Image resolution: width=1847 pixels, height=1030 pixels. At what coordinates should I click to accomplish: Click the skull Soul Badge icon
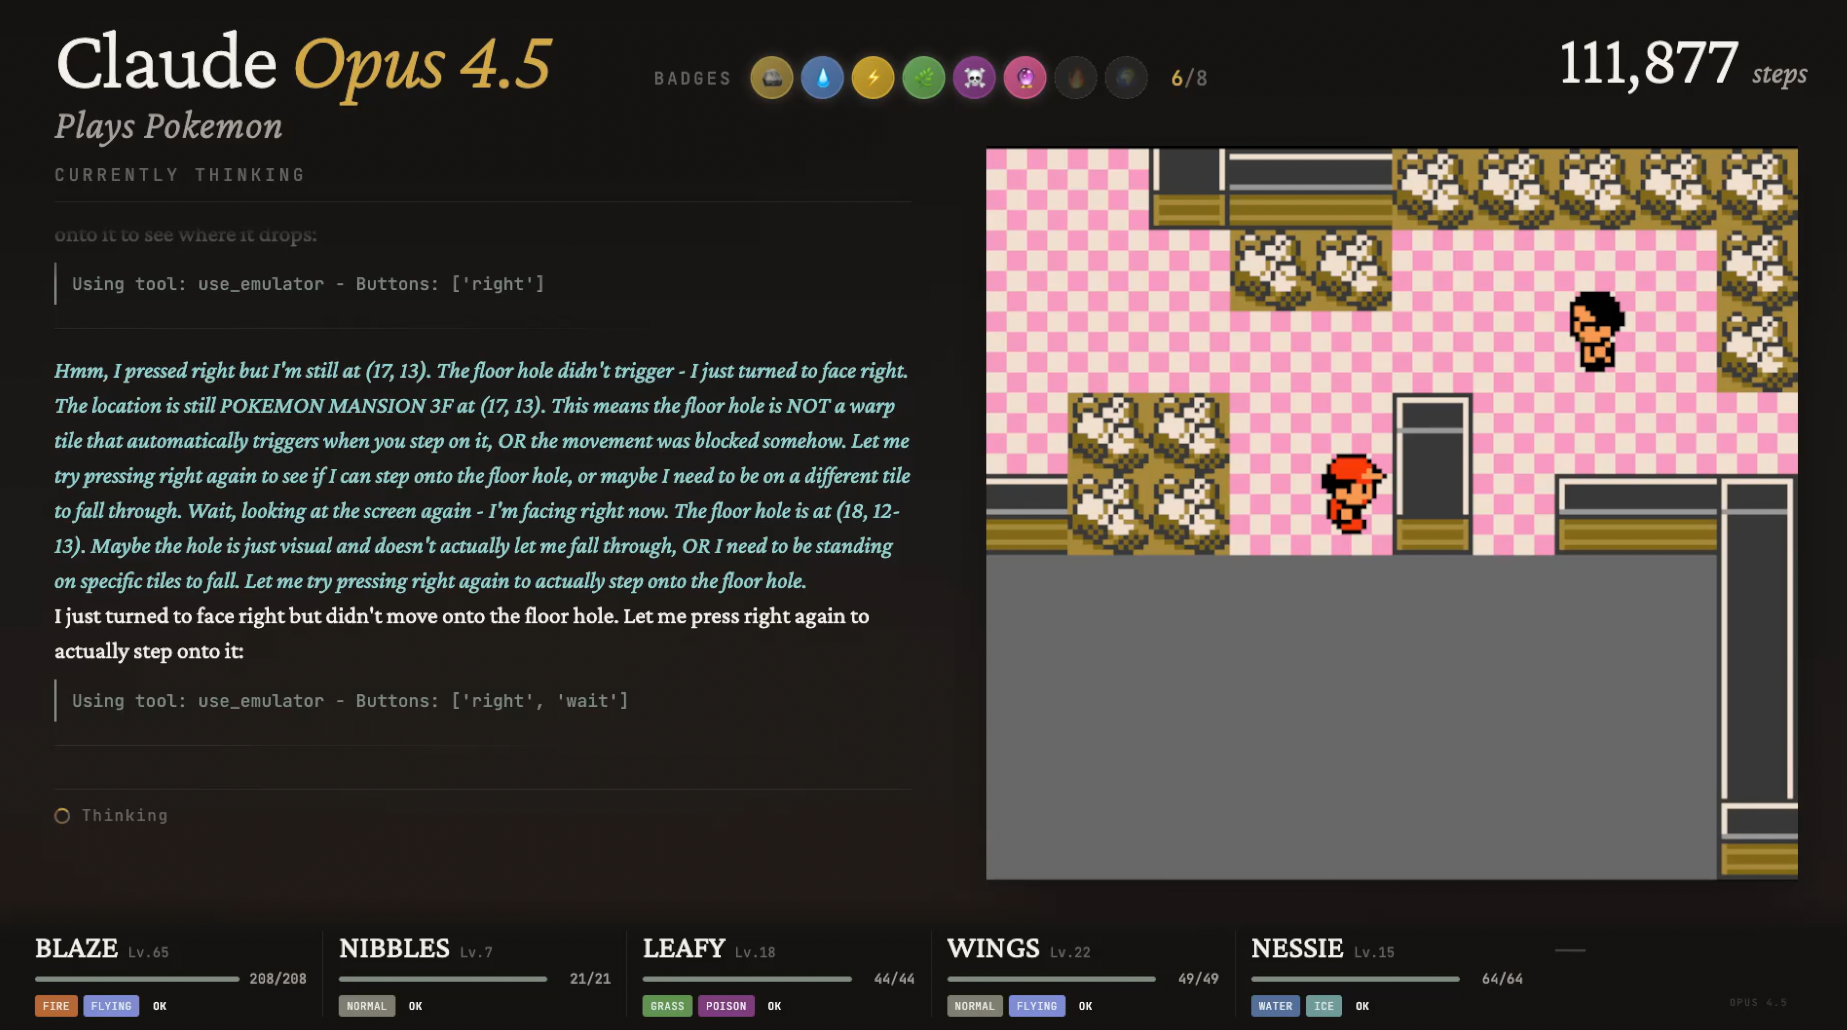(x=975, y=78)
